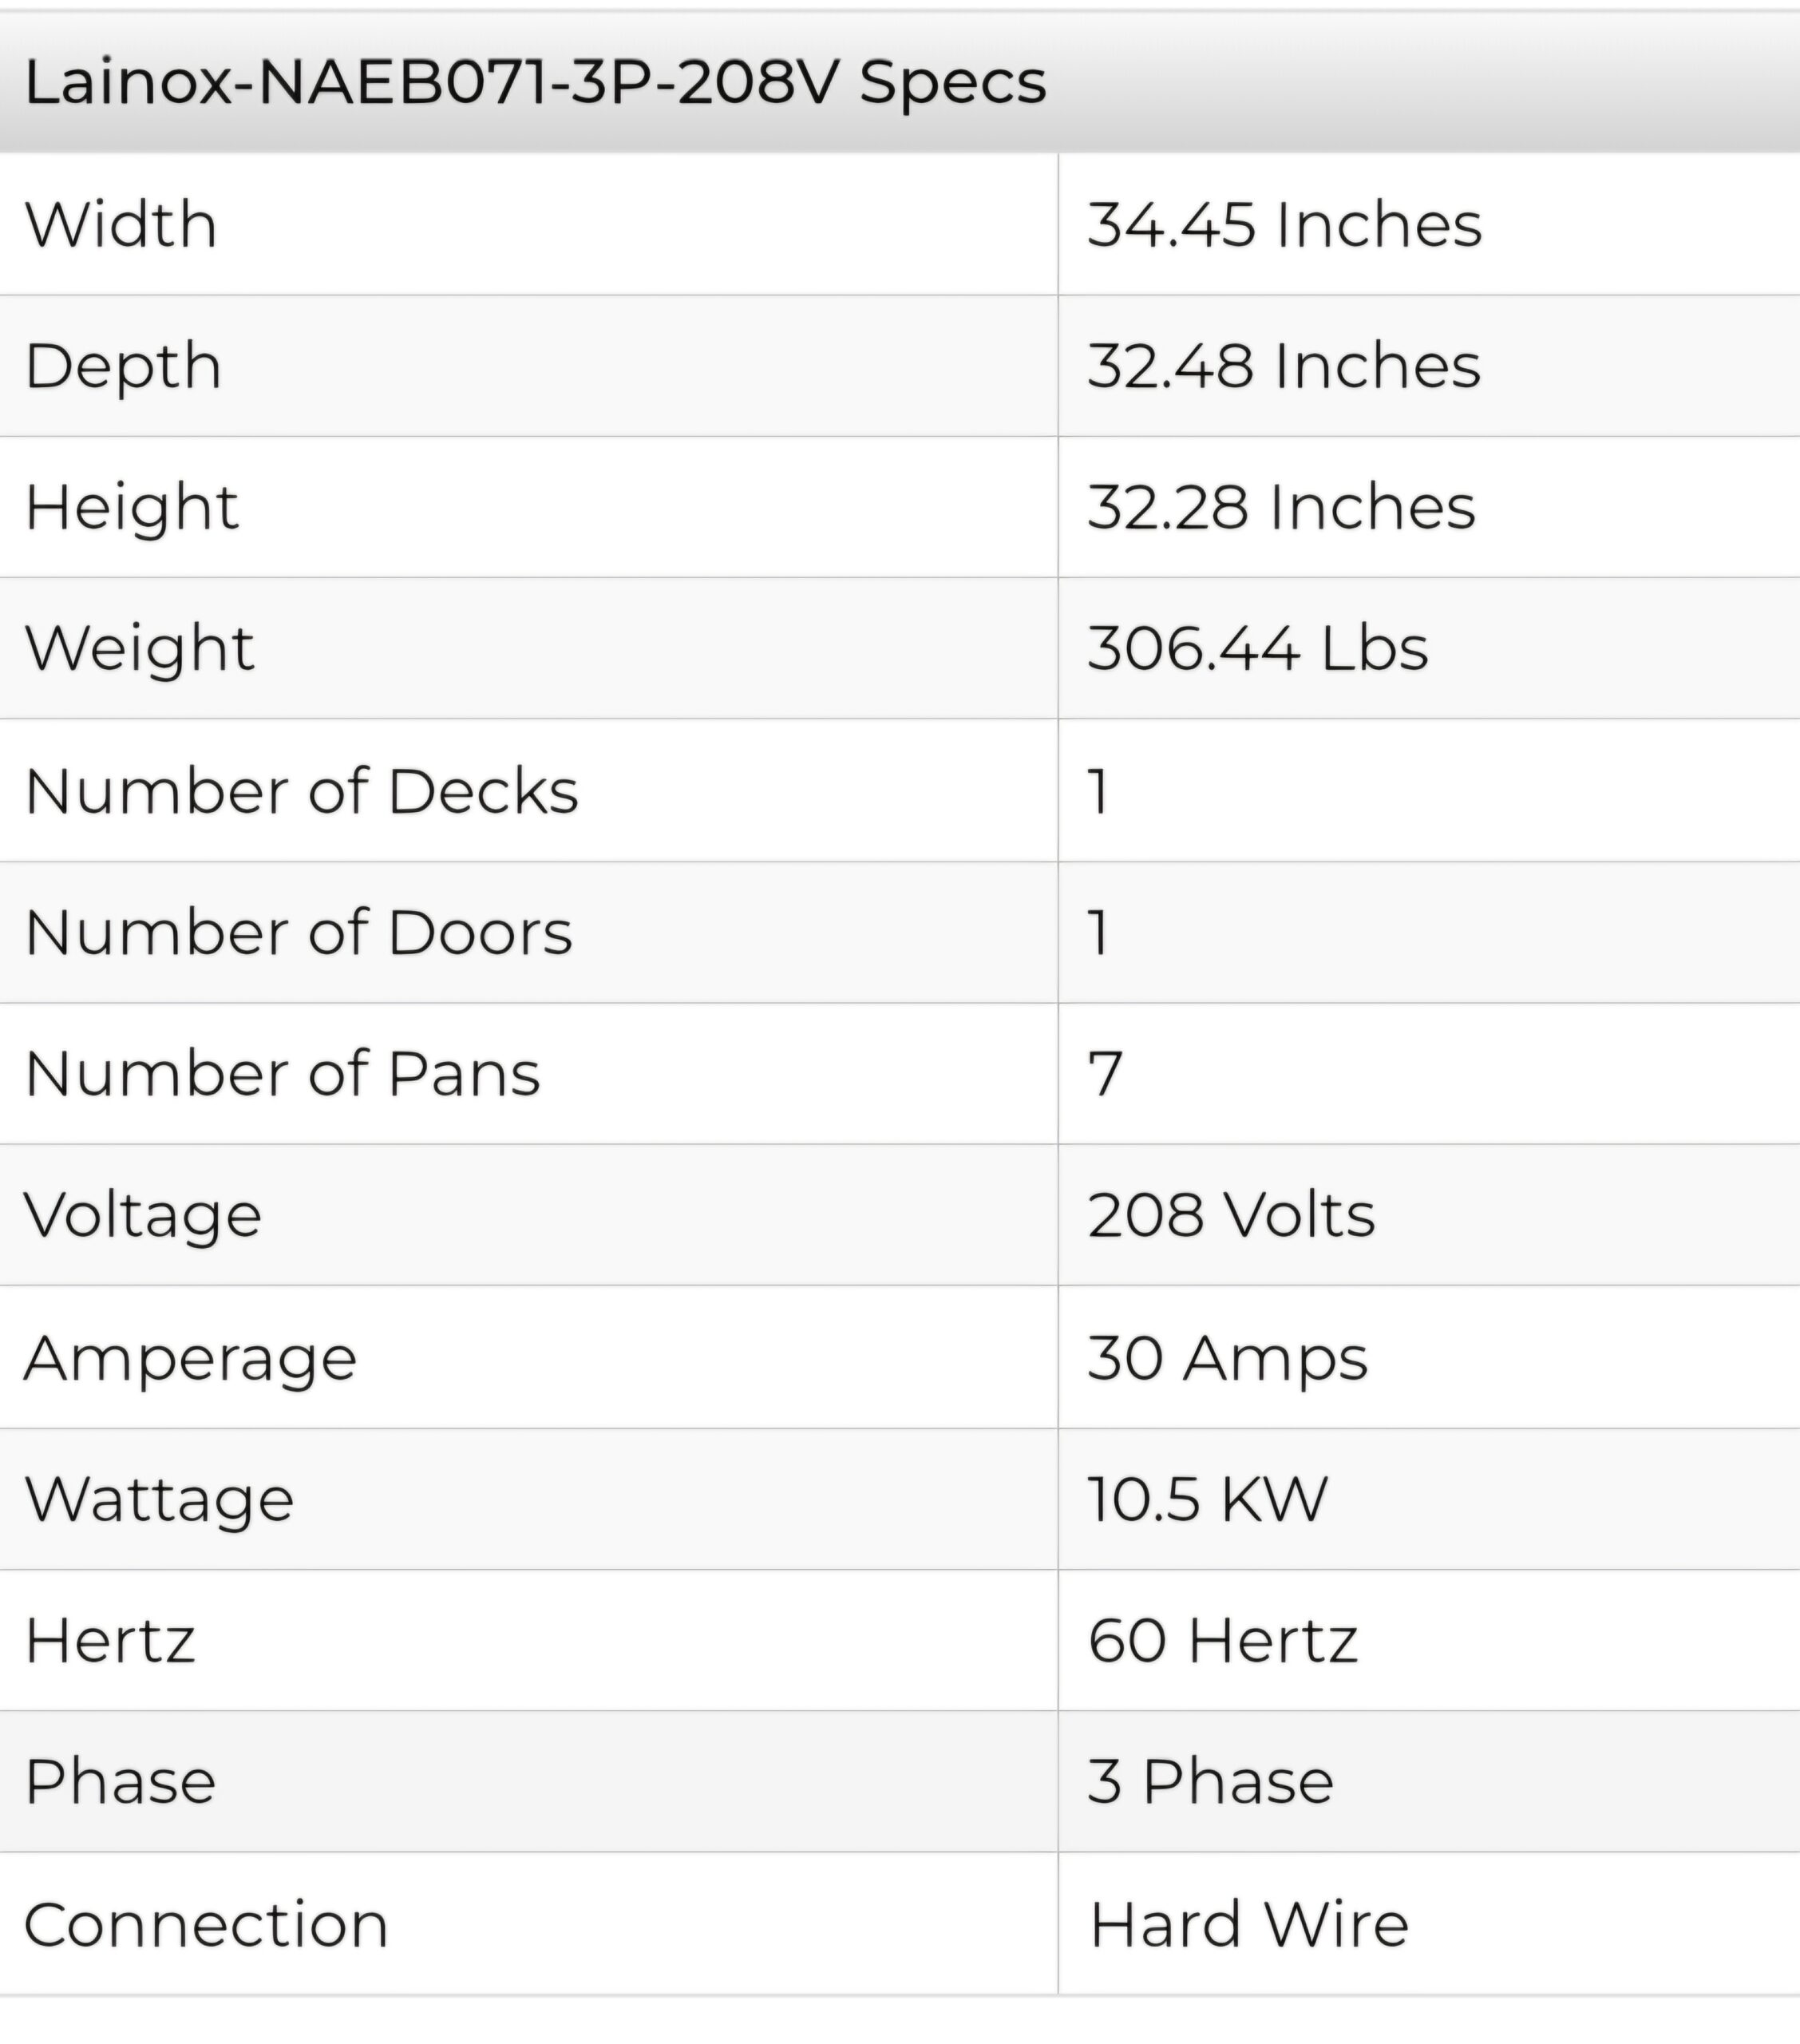Click the 32.48 Inches depth value
The image size is (1800, 2044).
tap(1283, 366)
